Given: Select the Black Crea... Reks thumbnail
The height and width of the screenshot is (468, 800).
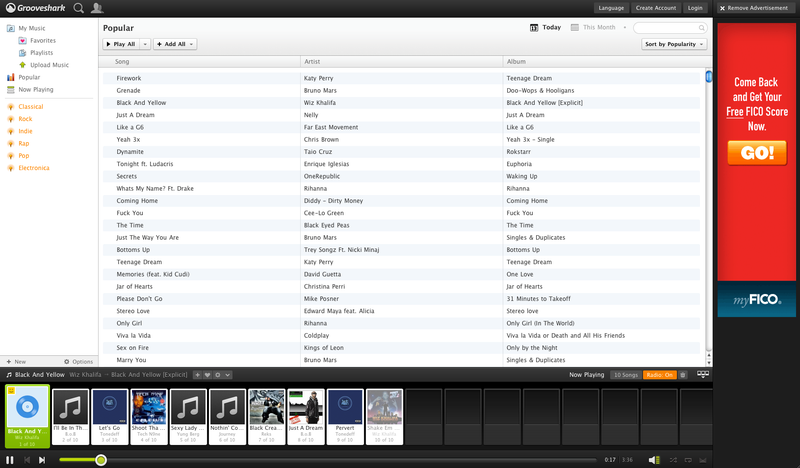Looking at the screenshot, I should 267,416.
